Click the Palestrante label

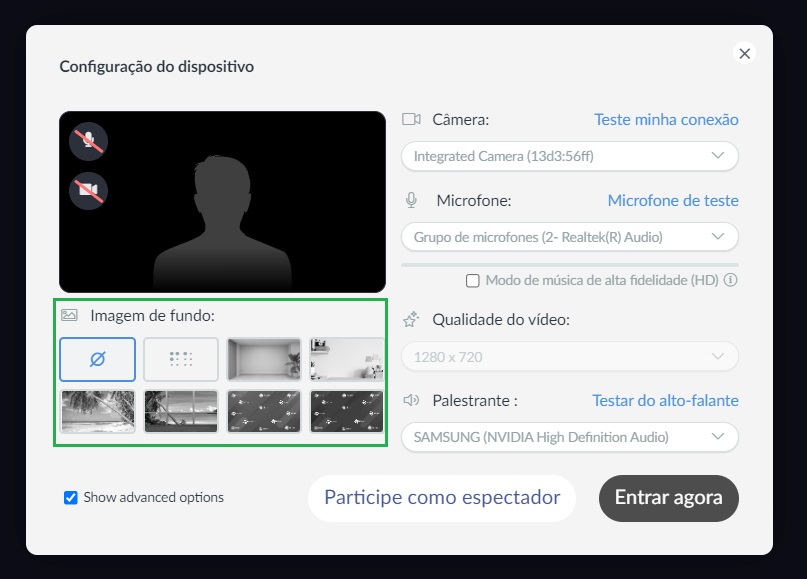[x=475, y=400]
